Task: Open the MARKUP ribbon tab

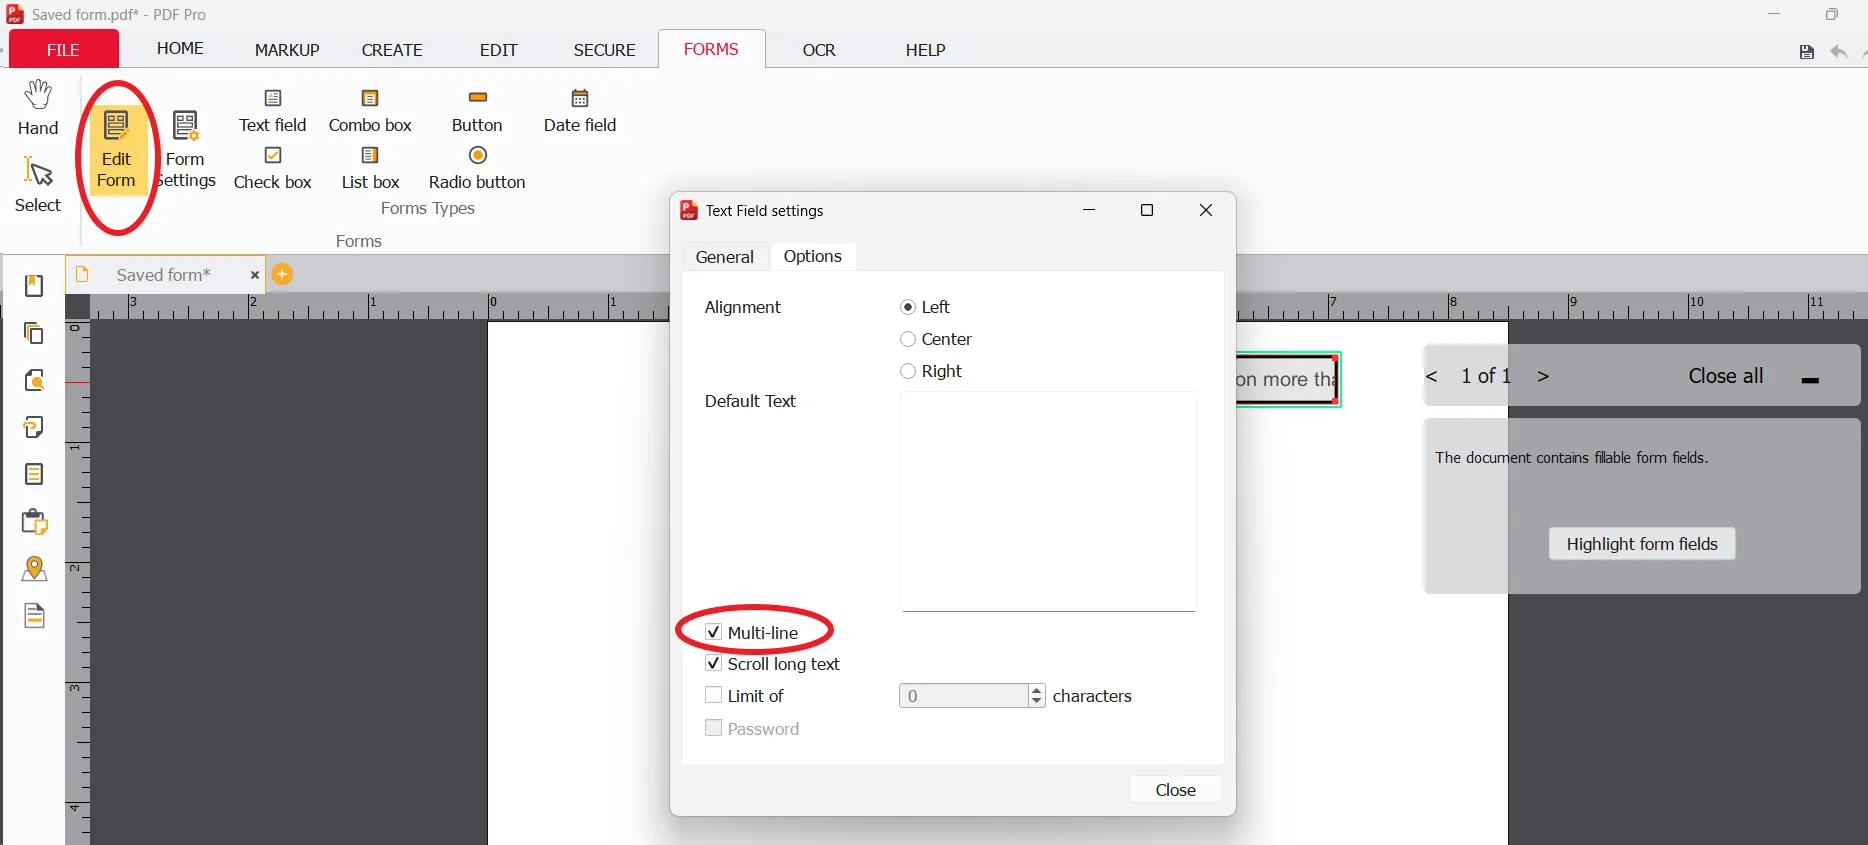Action: [287, 50]
